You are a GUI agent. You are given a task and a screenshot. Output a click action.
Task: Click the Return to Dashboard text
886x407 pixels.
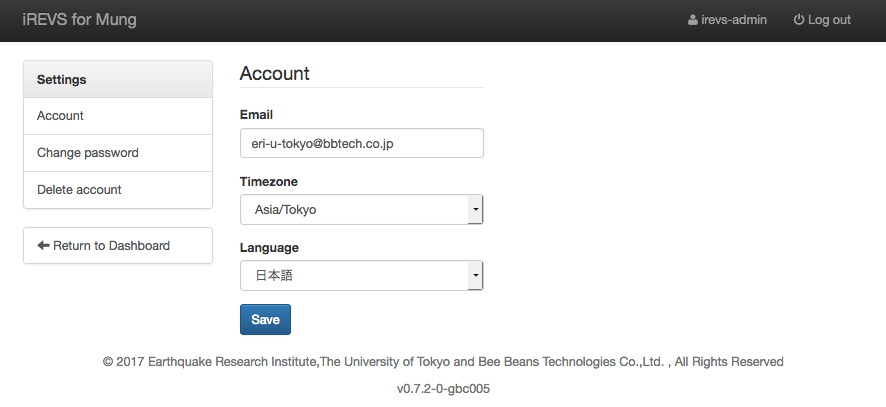pyautogui.click(x=111, y=245)
